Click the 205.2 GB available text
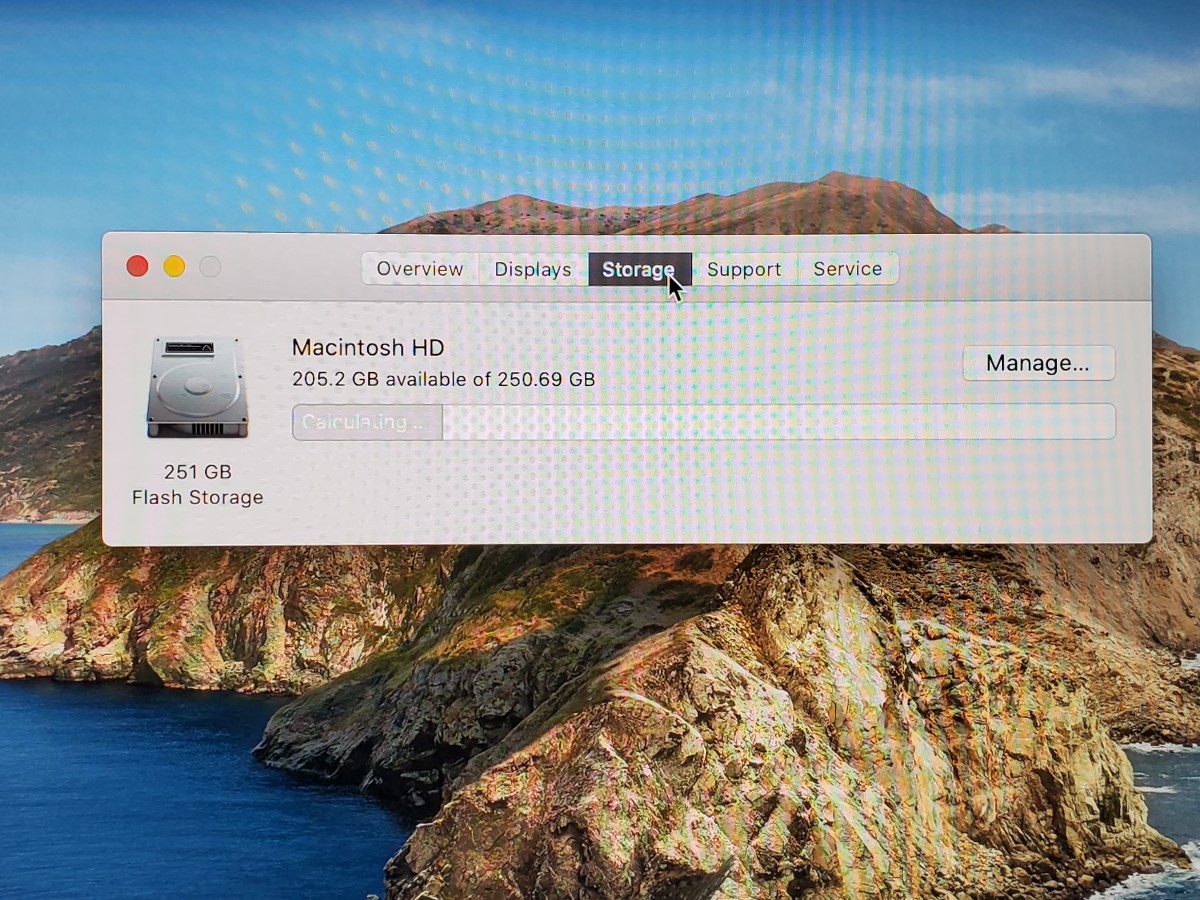Viewport: 1200px width, 900px height. [x=443, y=380]
